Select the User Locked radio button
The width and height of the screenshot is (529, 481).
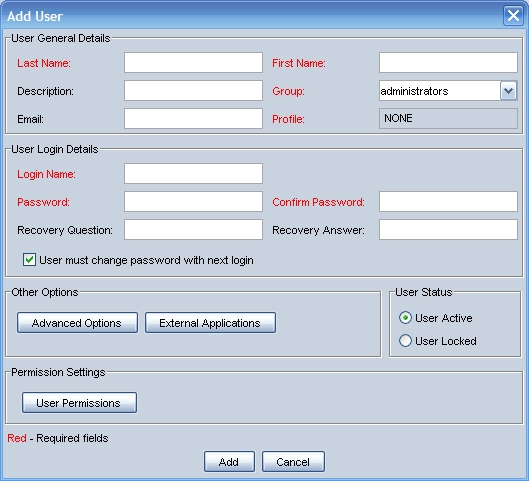[405, 341]
